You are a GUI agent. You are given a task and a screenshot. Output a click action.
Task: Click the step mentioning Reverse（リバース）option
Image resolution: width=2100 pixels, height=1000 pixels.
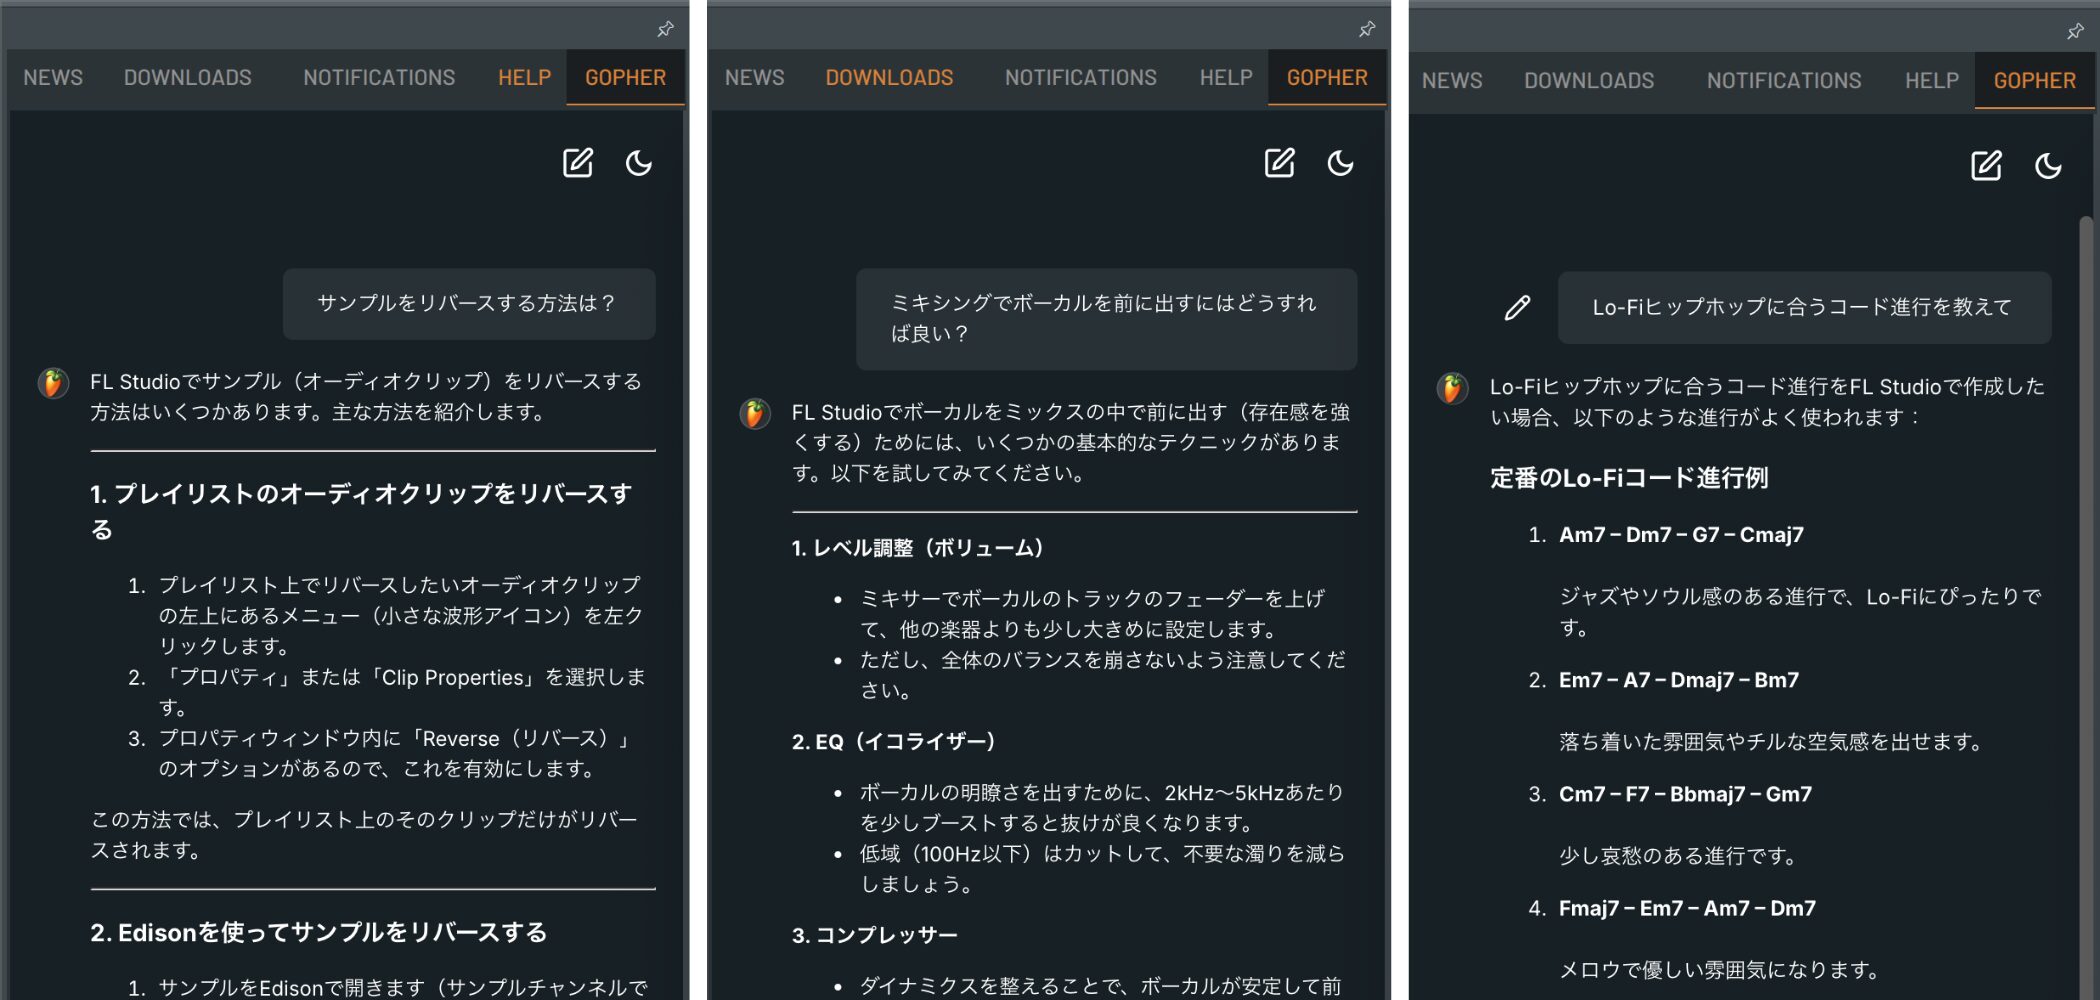click(393, 753)
